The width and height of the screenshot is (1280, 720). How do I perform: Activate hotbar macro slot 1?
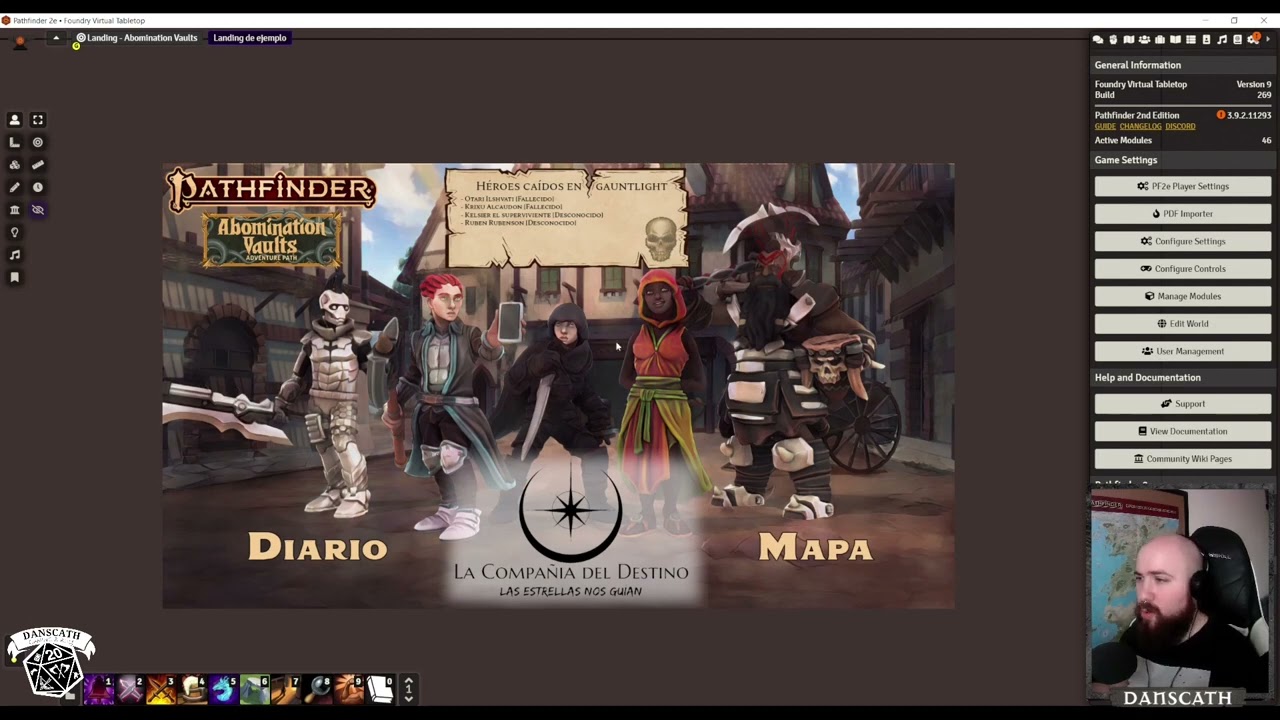point(99,690)
